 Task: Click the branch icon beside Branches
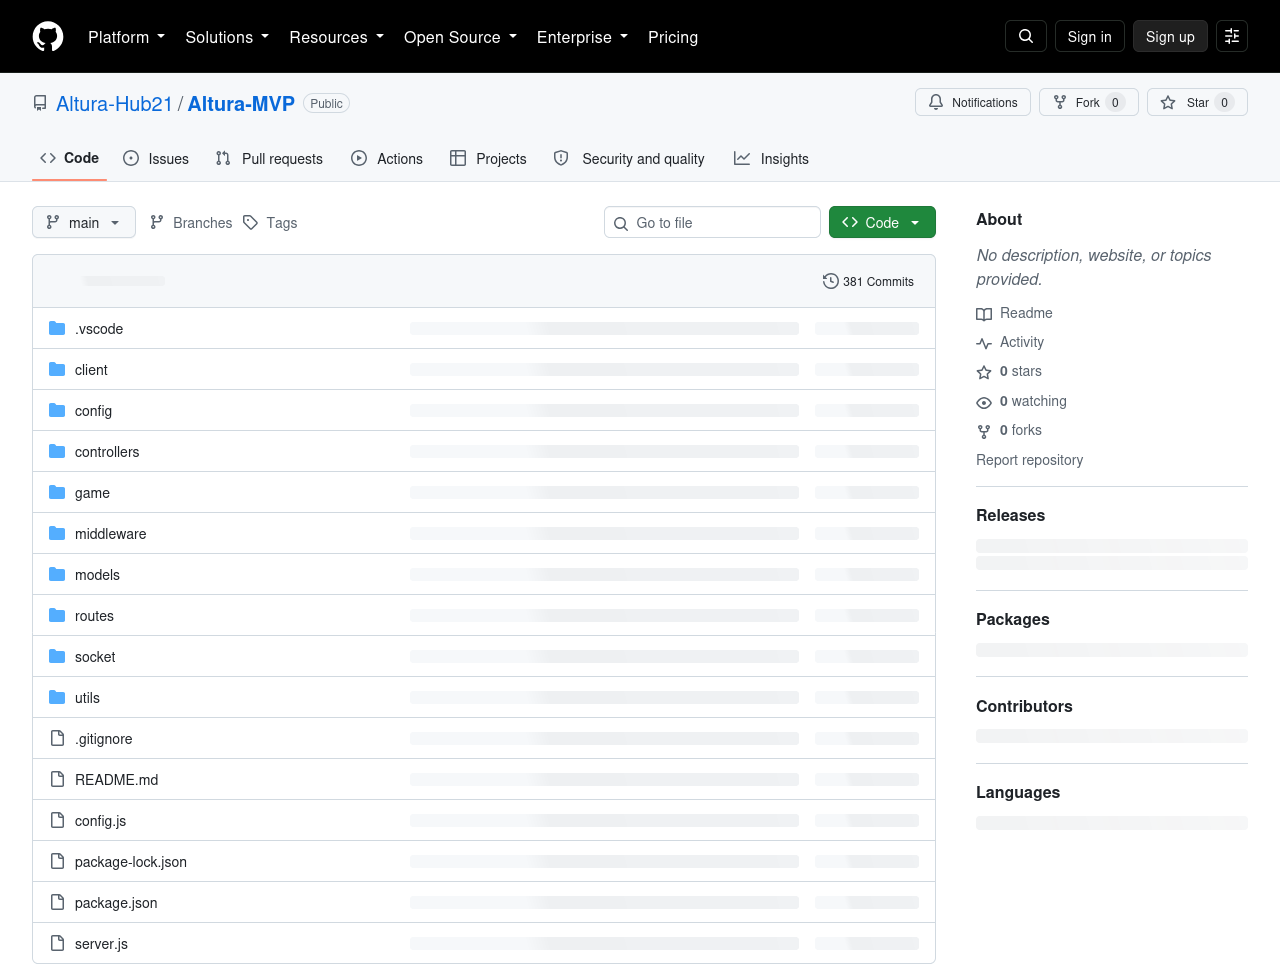pyautogui.click(x=157, y=222)
